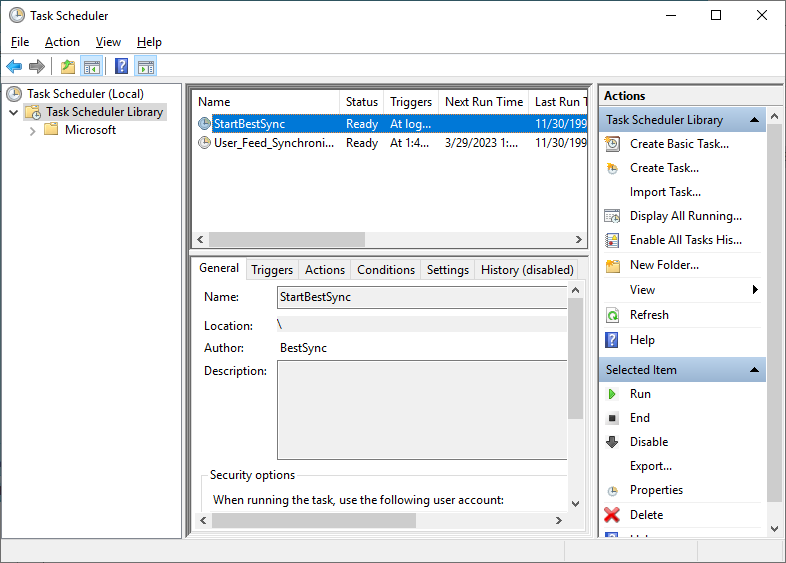Click the clock icon beside StartBestSync
This screenshot has height=563, width=786.
tap(205, 123)
